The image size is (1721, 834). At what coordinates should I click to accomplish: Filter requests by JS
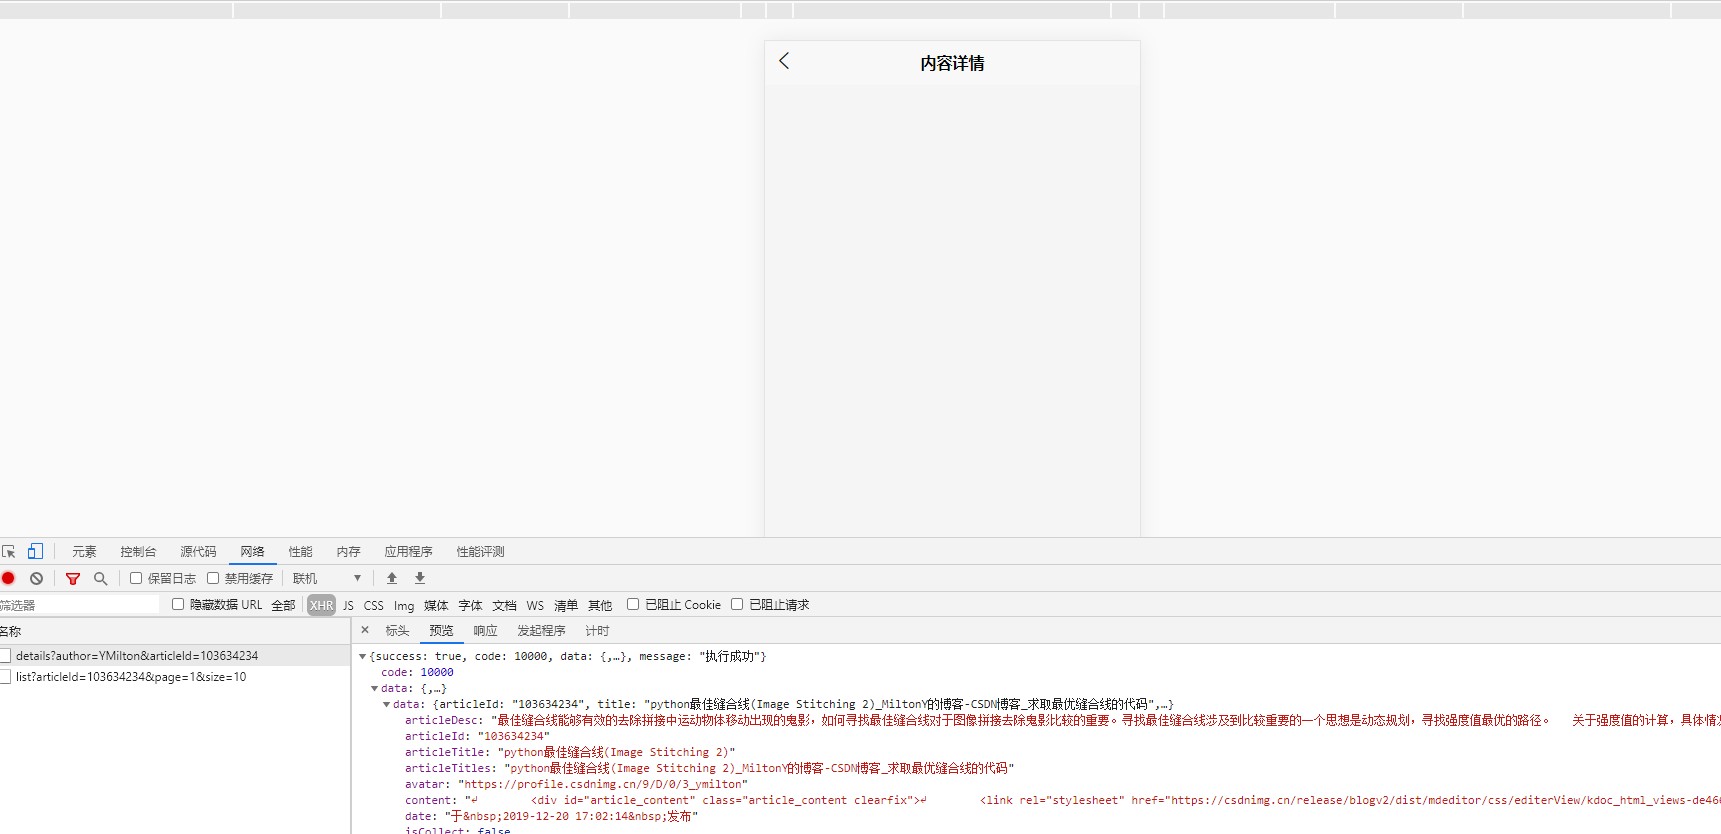pos(348,605)
